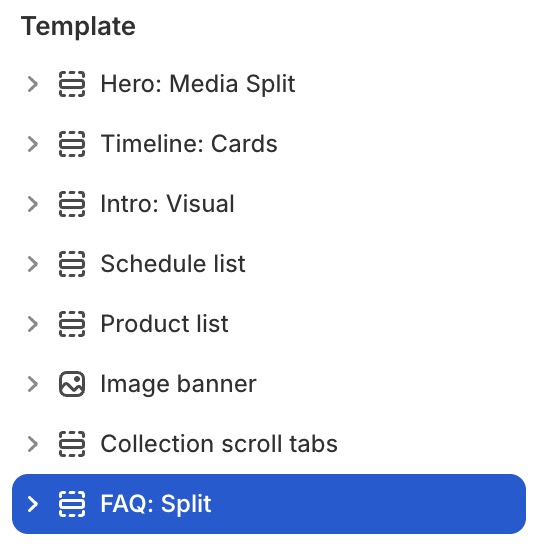Click the FAQ: Split section icon
Screen dimensions: 540x546
72,504
